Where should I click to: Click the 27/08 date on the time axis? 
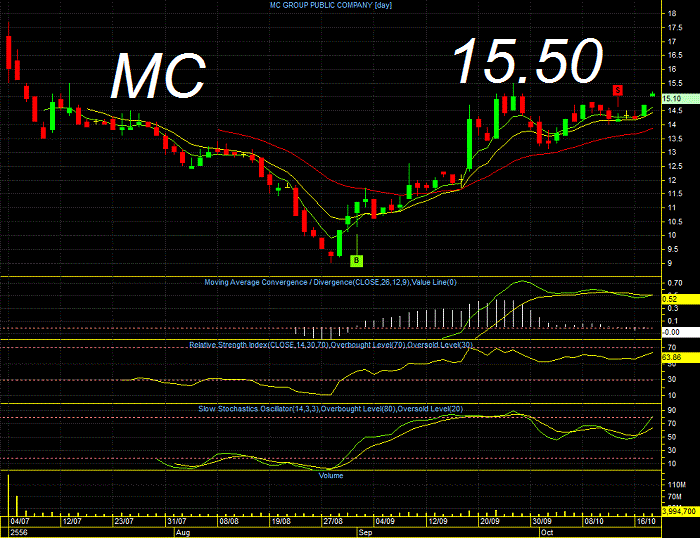(333, 521)
